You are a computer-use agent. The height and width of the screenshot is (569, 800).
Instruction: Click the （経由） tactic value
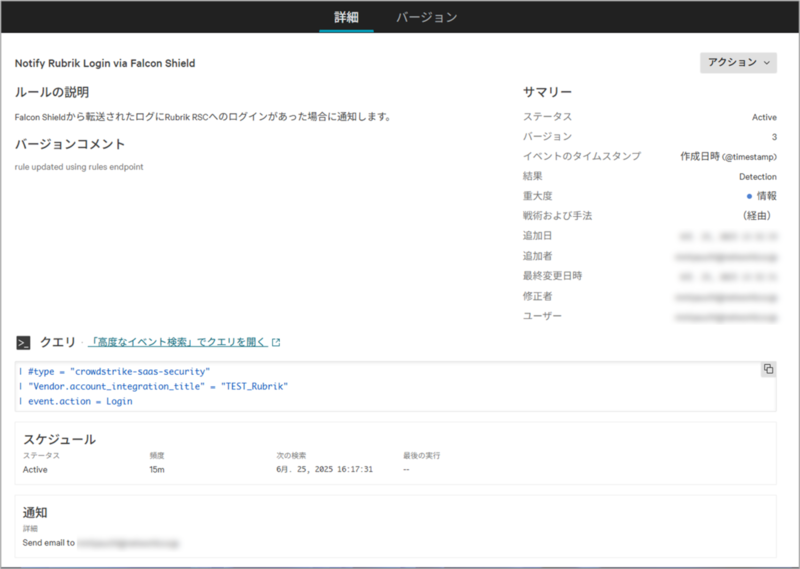point(757,216)
